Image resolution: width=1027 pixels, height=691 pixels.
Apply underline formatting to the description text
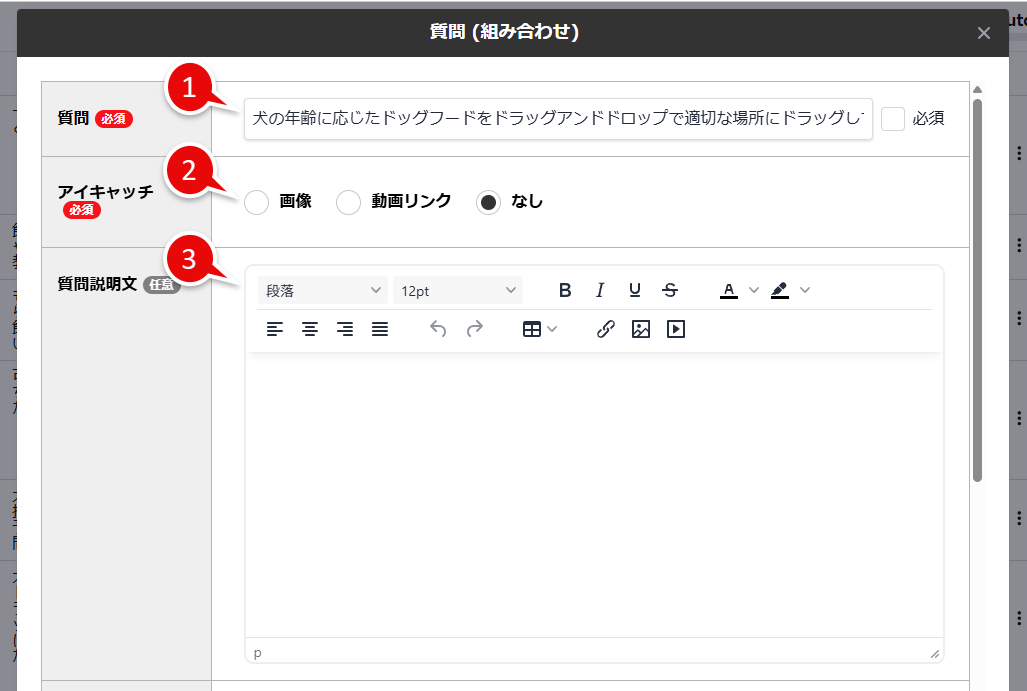635,290
